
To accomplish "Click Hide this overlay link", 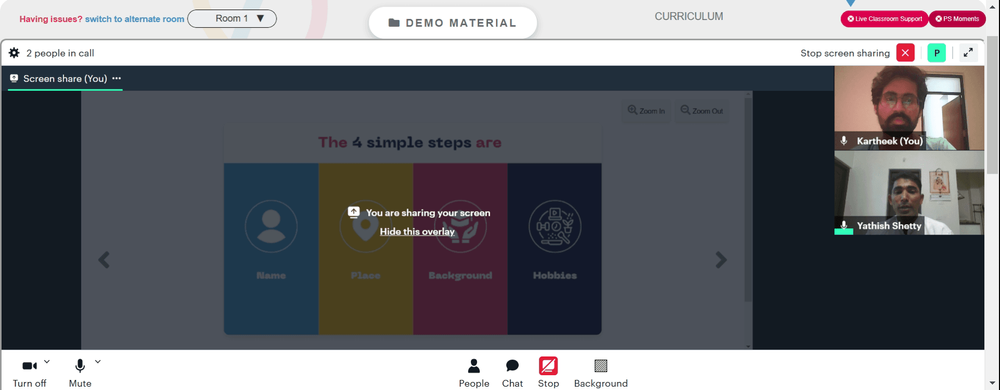I will coord(417,231).
